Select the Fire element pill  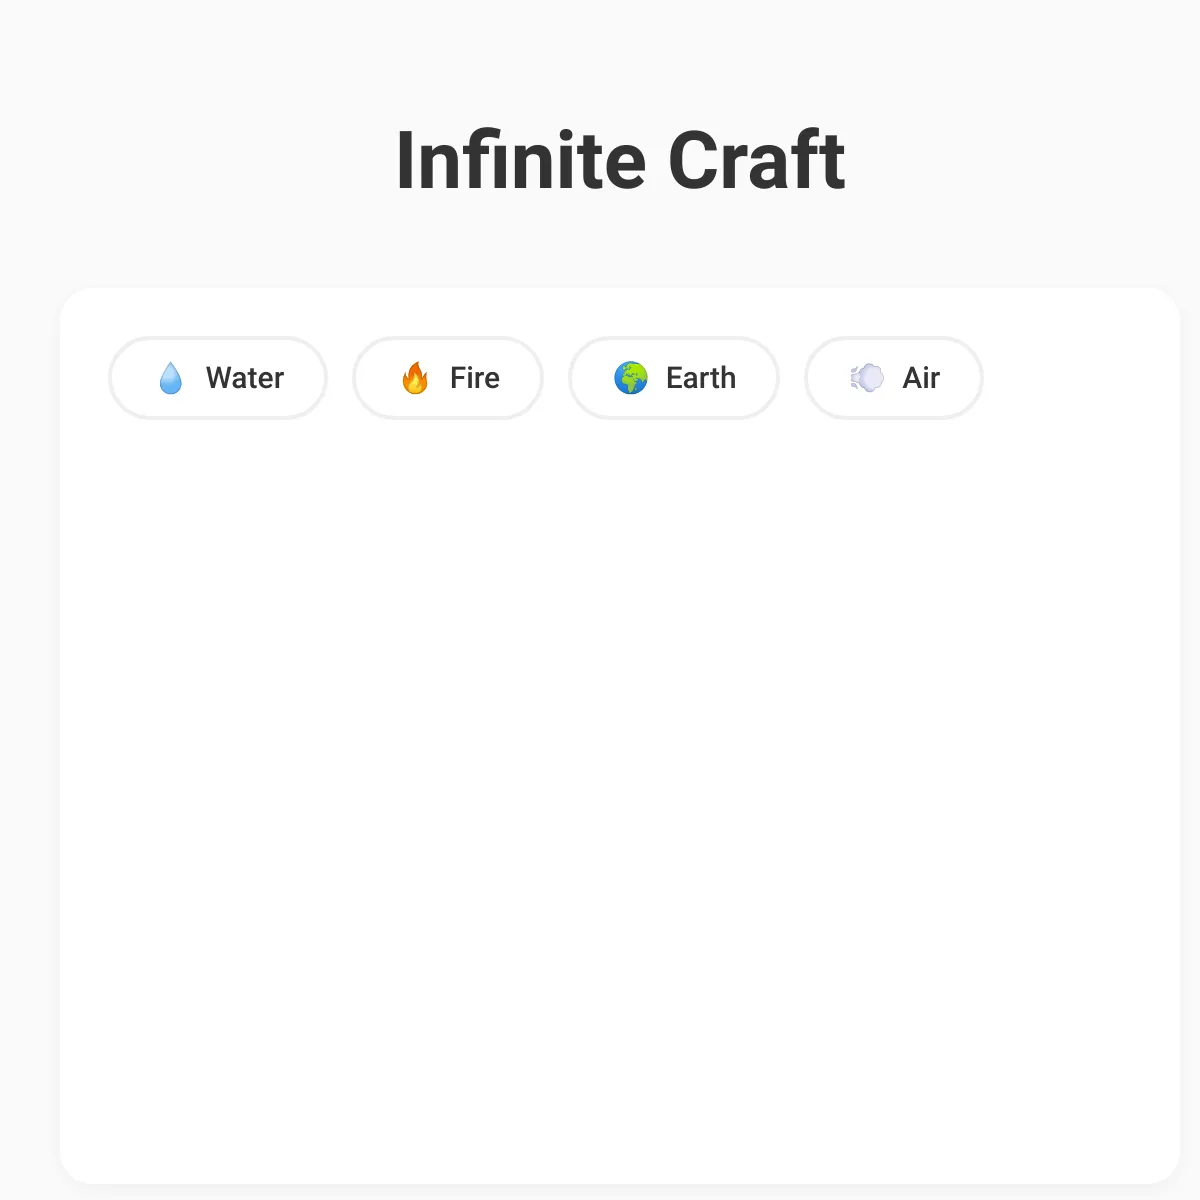tap(448, 378)
